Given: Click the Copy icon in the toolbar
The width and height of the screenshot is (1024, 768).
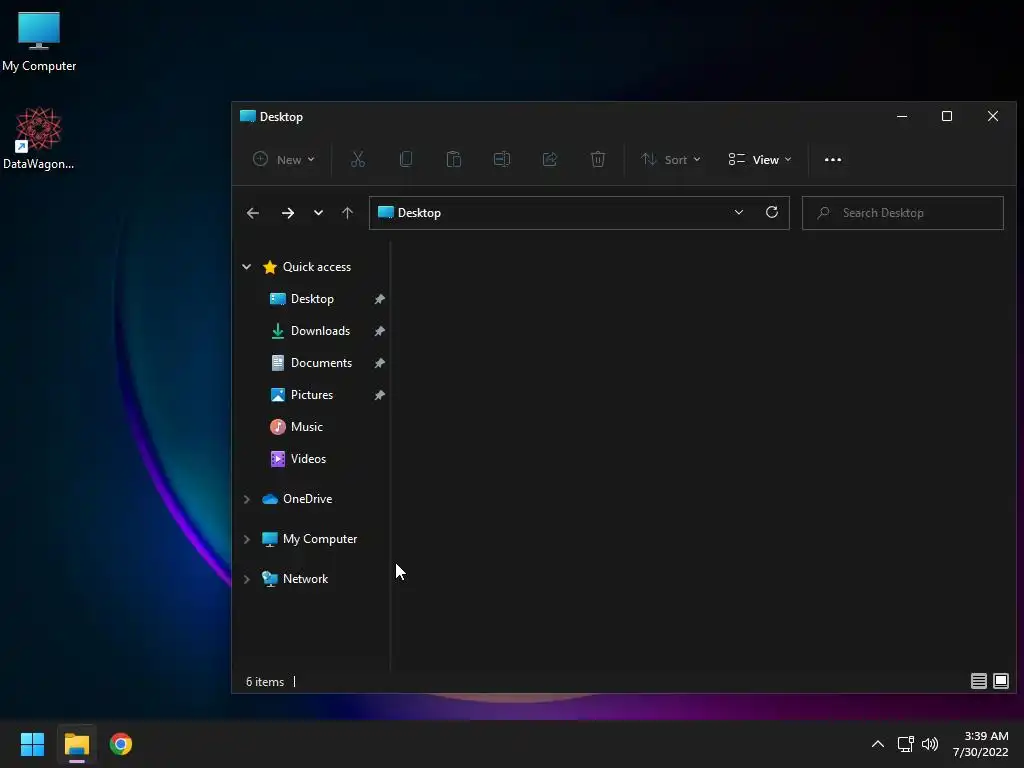Looking at the screenshot, I should click(x=406, y=159).
